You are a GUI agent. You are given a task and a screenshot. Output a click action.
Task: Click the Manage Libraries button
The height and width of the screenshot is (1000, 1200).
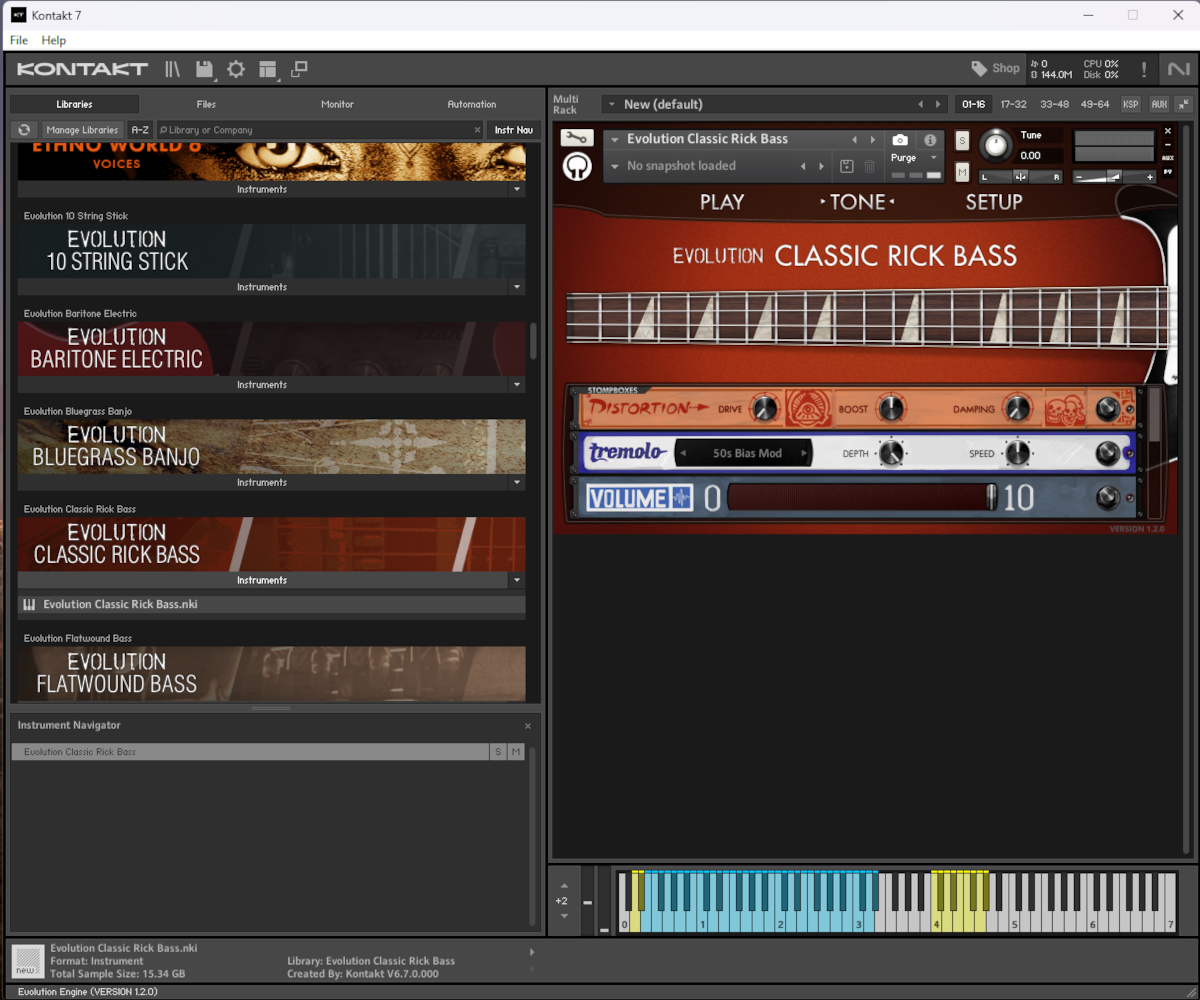tap(83, 130)
